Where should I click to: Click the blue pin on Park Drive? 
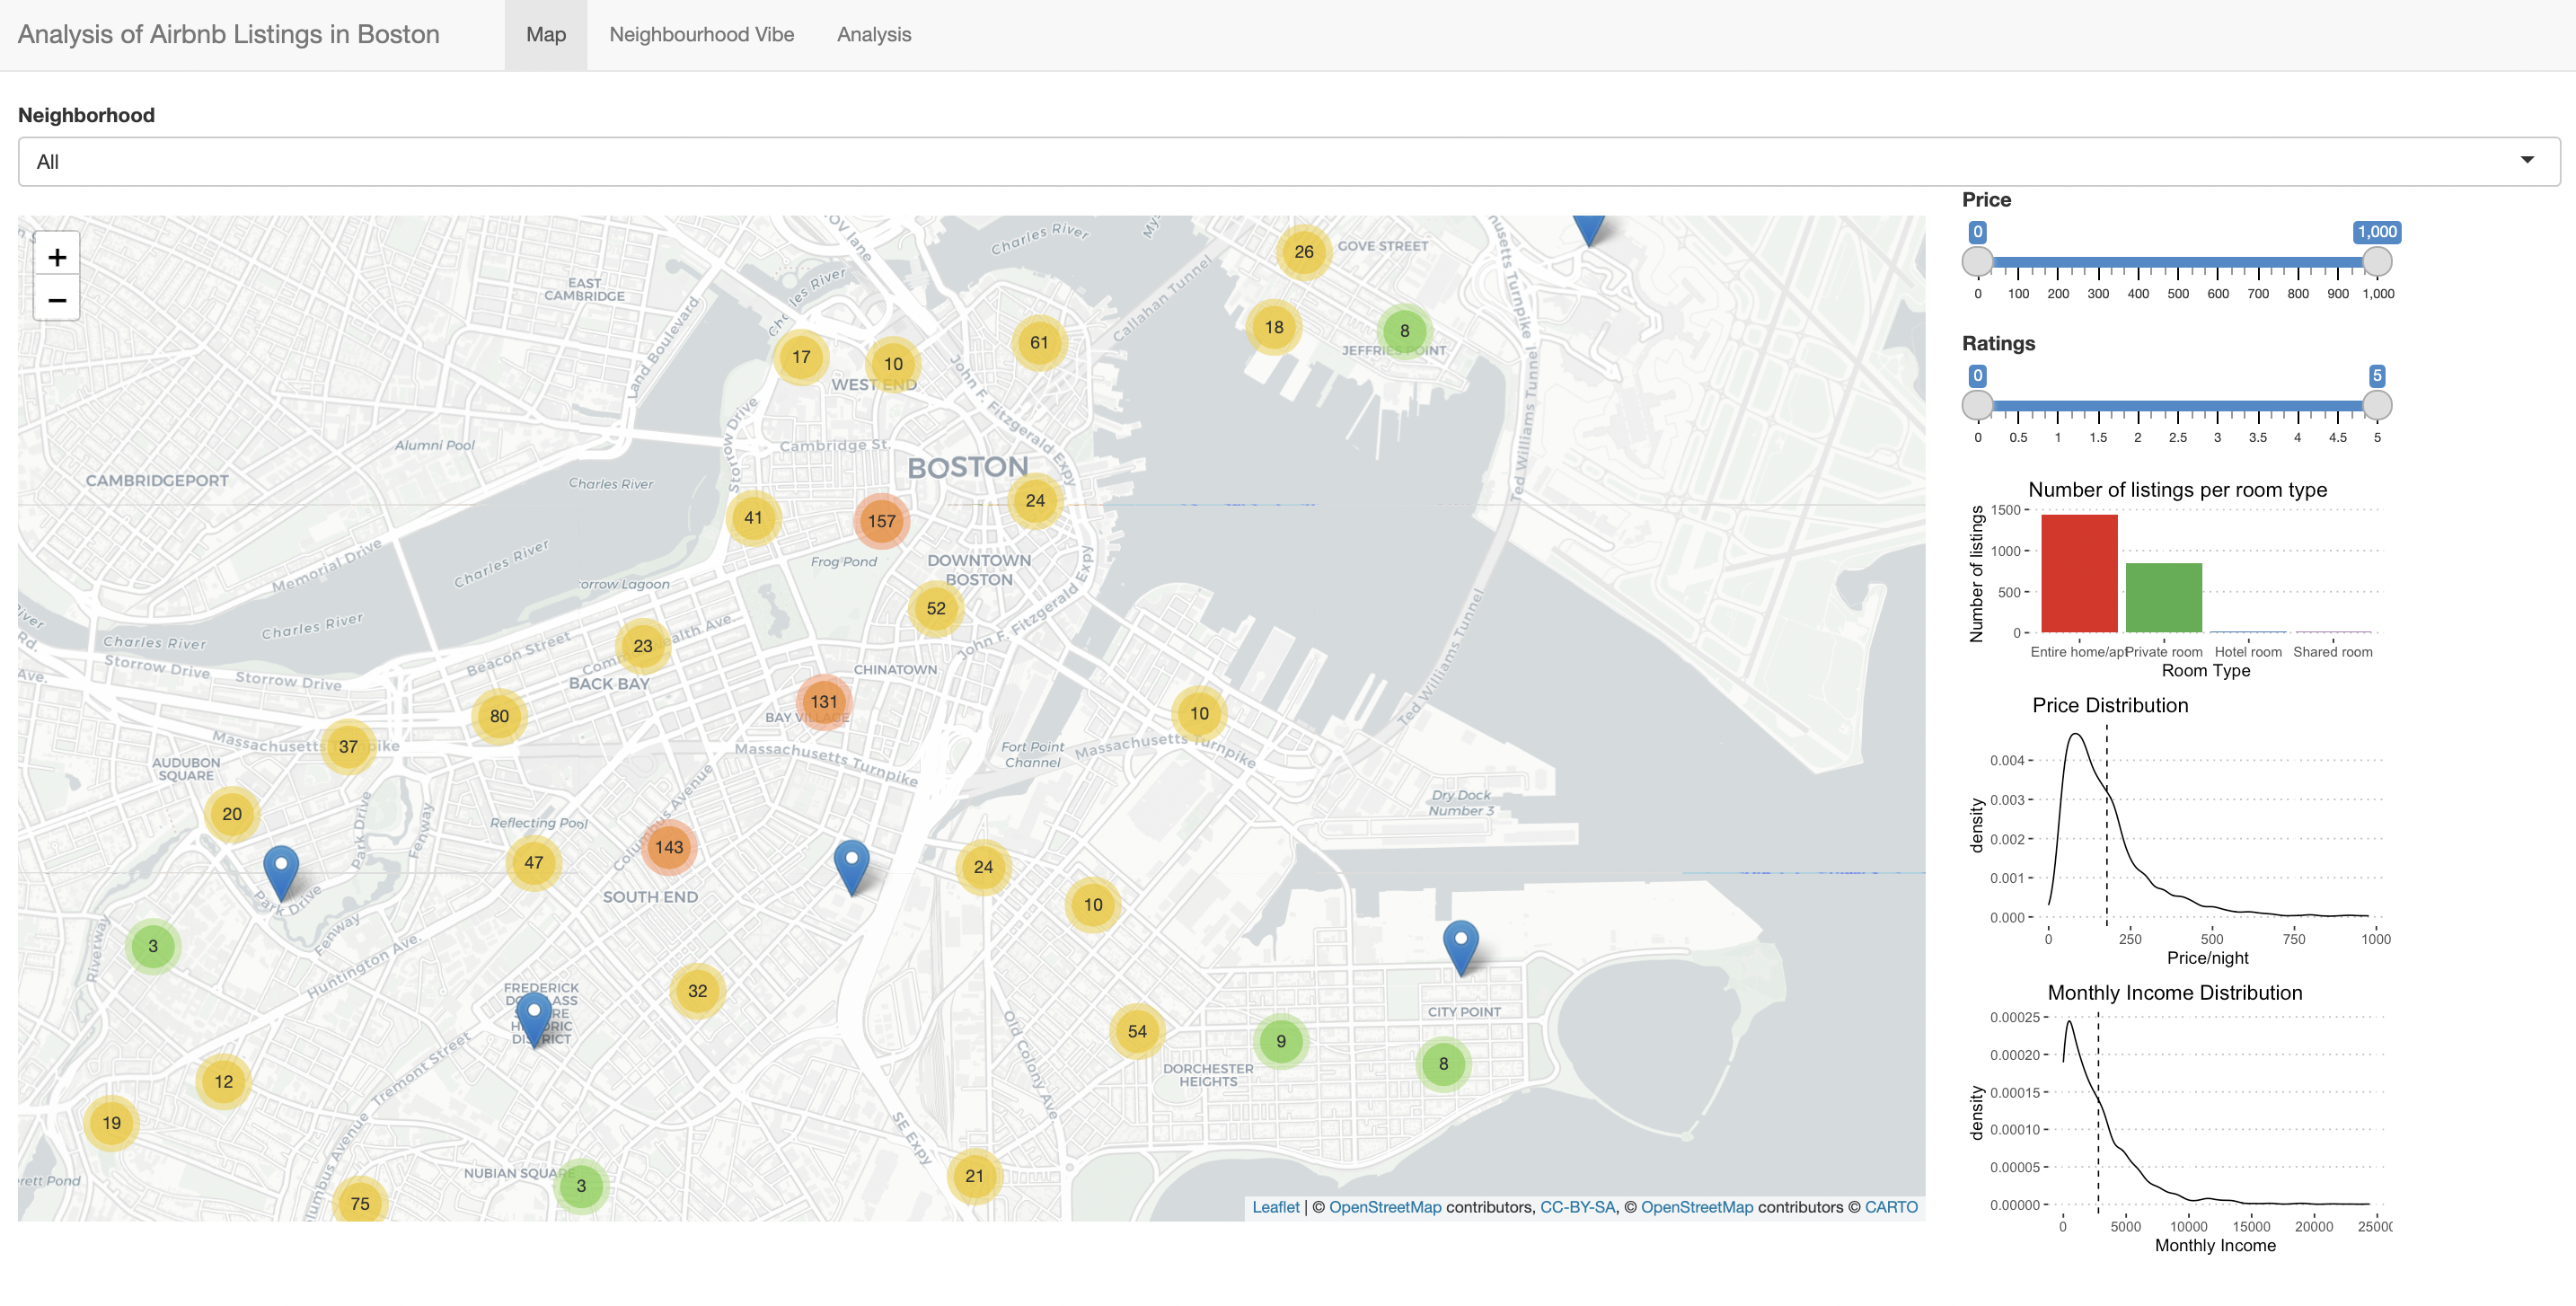coord(281,870)
